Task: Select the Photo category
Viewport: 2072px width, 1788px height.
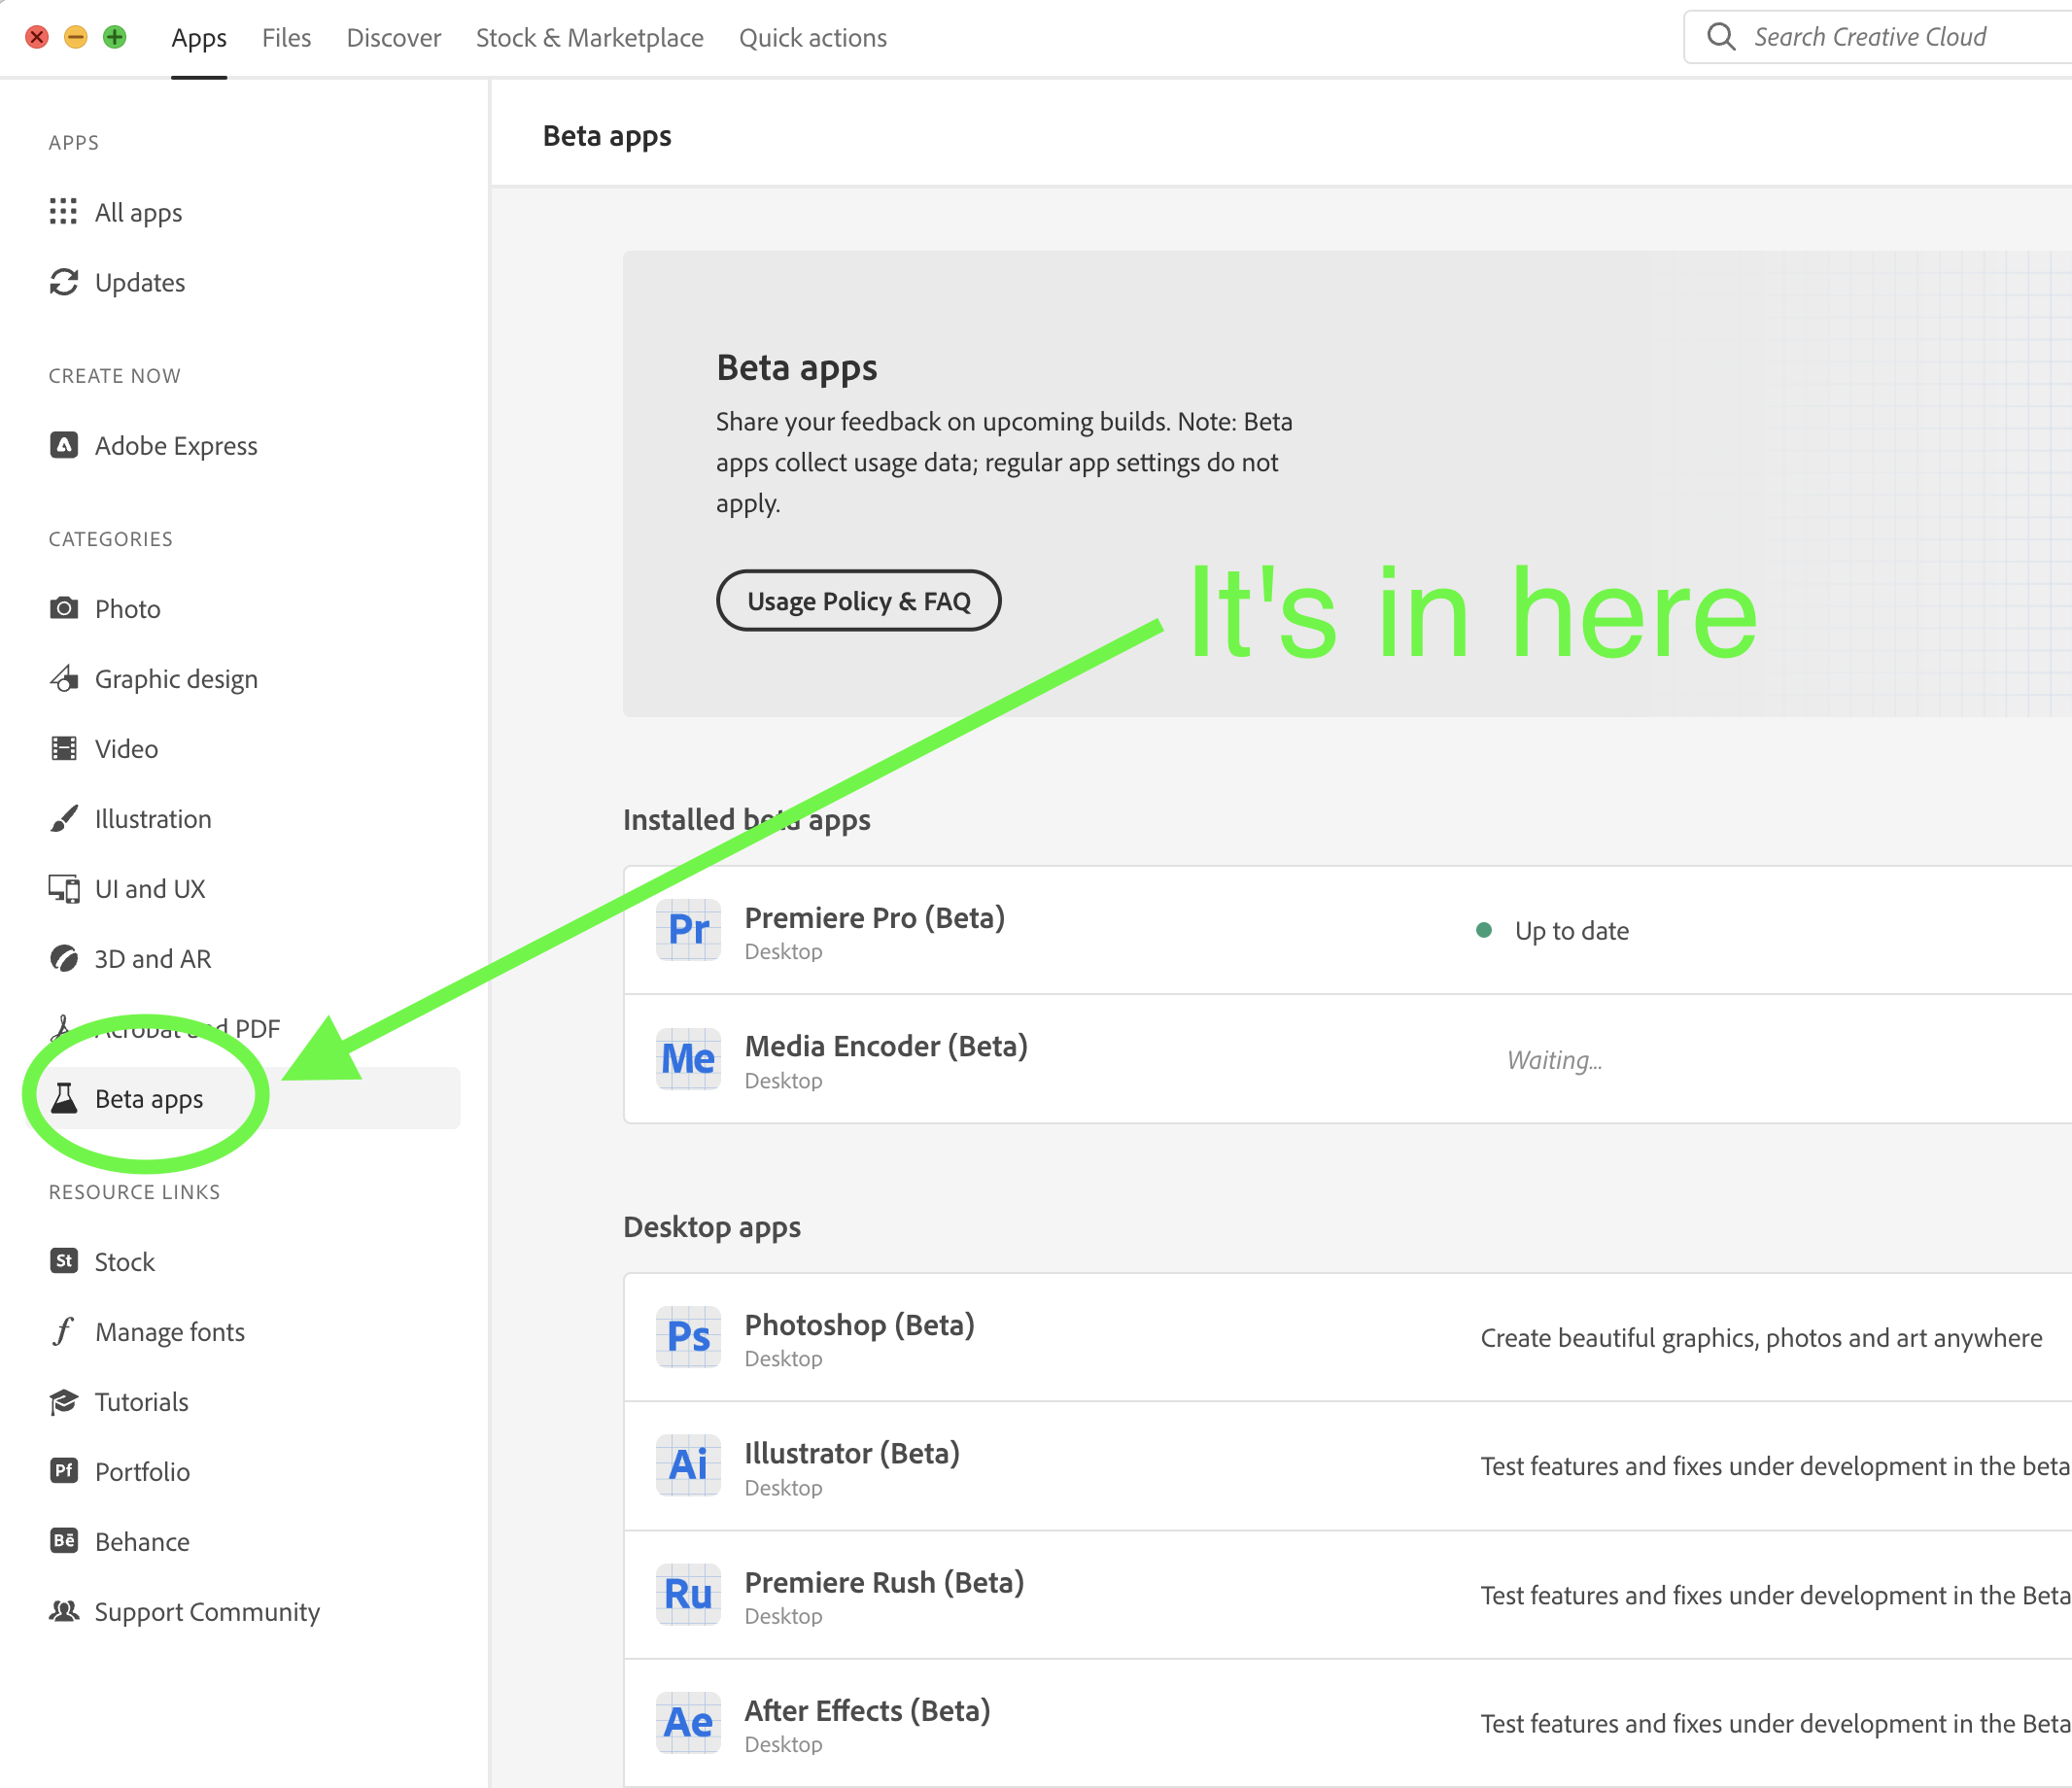Action: tap(127, 609)
